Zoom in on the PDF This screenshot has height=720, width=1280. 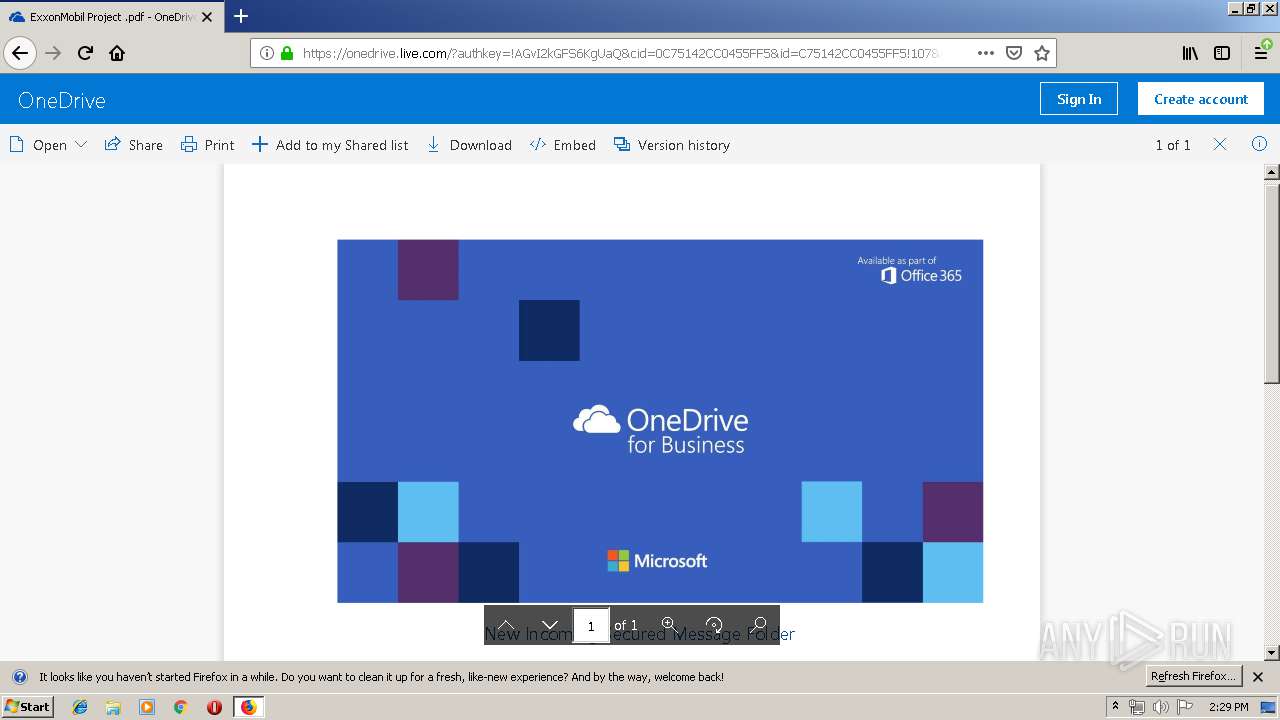[x=668, y=625]
